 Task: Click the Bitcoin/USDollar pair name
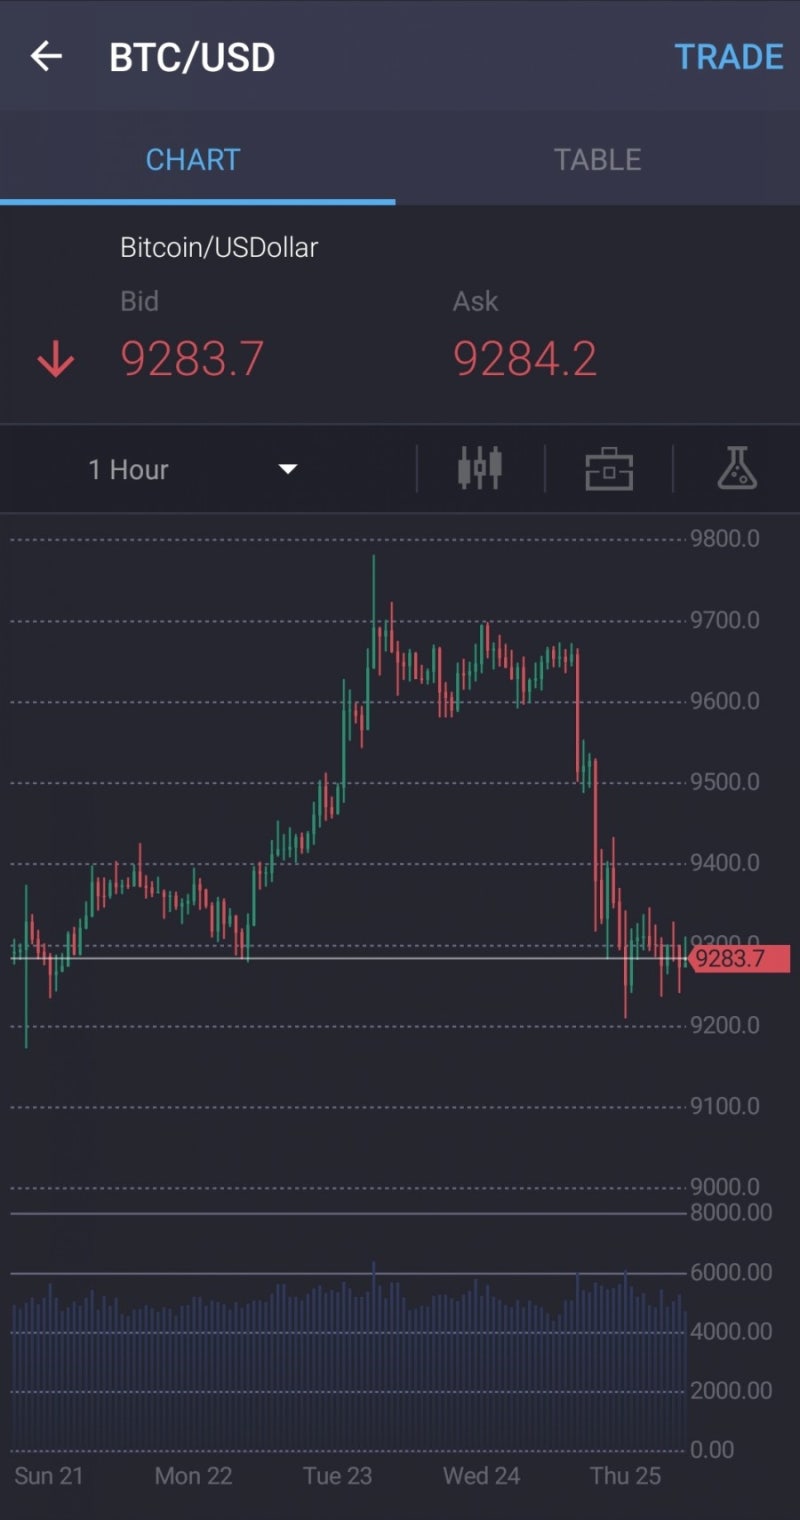[x=218, y=247]
